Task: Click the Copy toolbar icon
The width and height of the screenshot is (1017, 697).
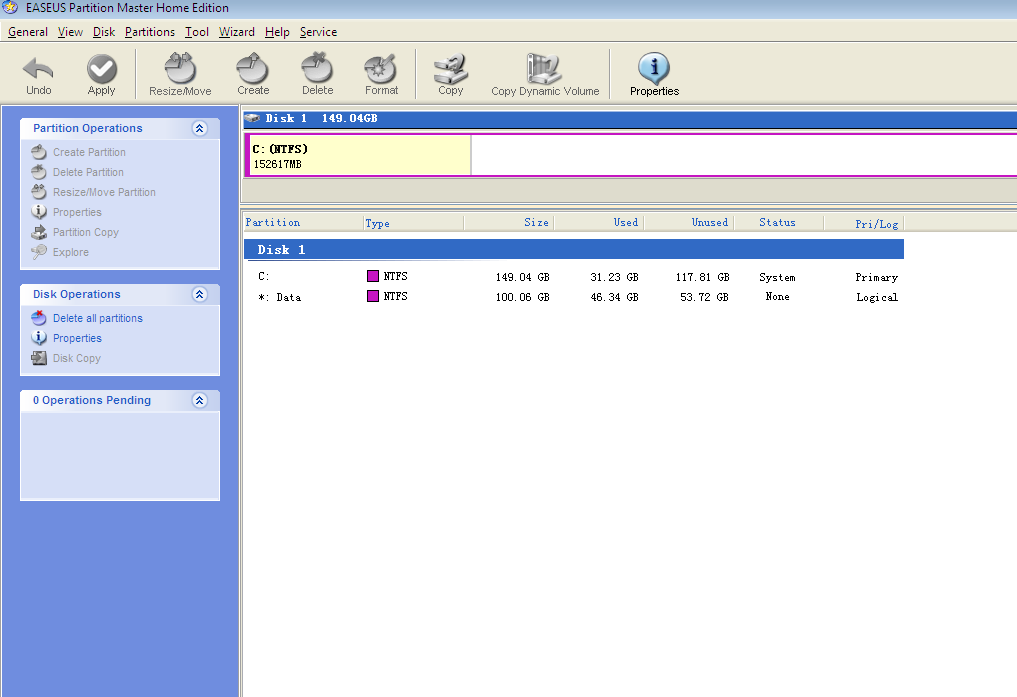Action: [x=450, y=70]
